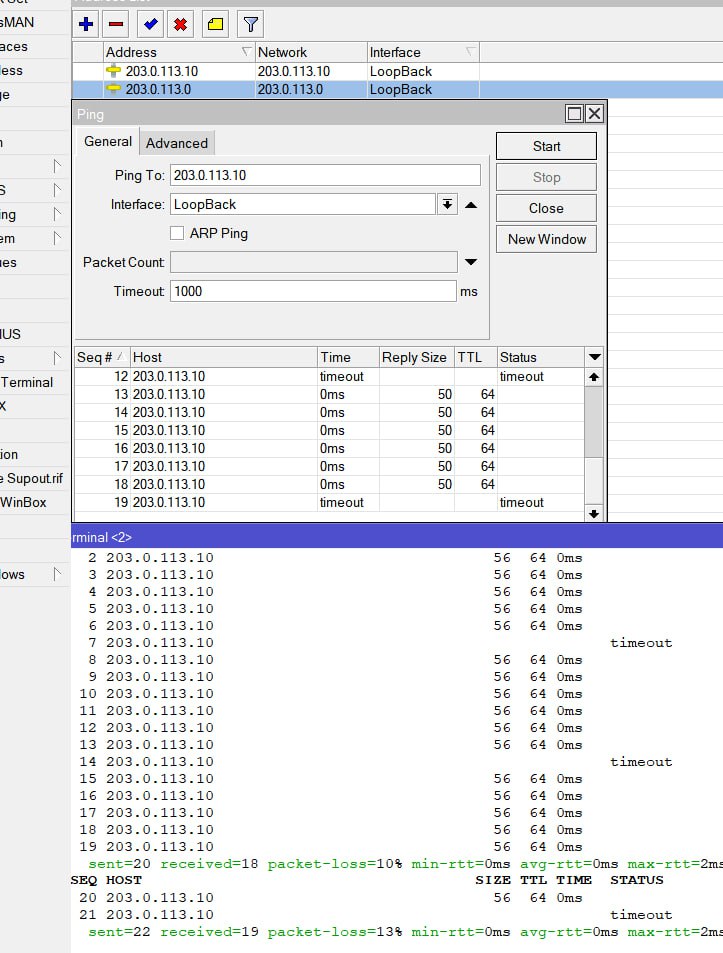Select address row 203.0.113.0 icon
This screenshot has height=953, width=723.
(114, 89)
